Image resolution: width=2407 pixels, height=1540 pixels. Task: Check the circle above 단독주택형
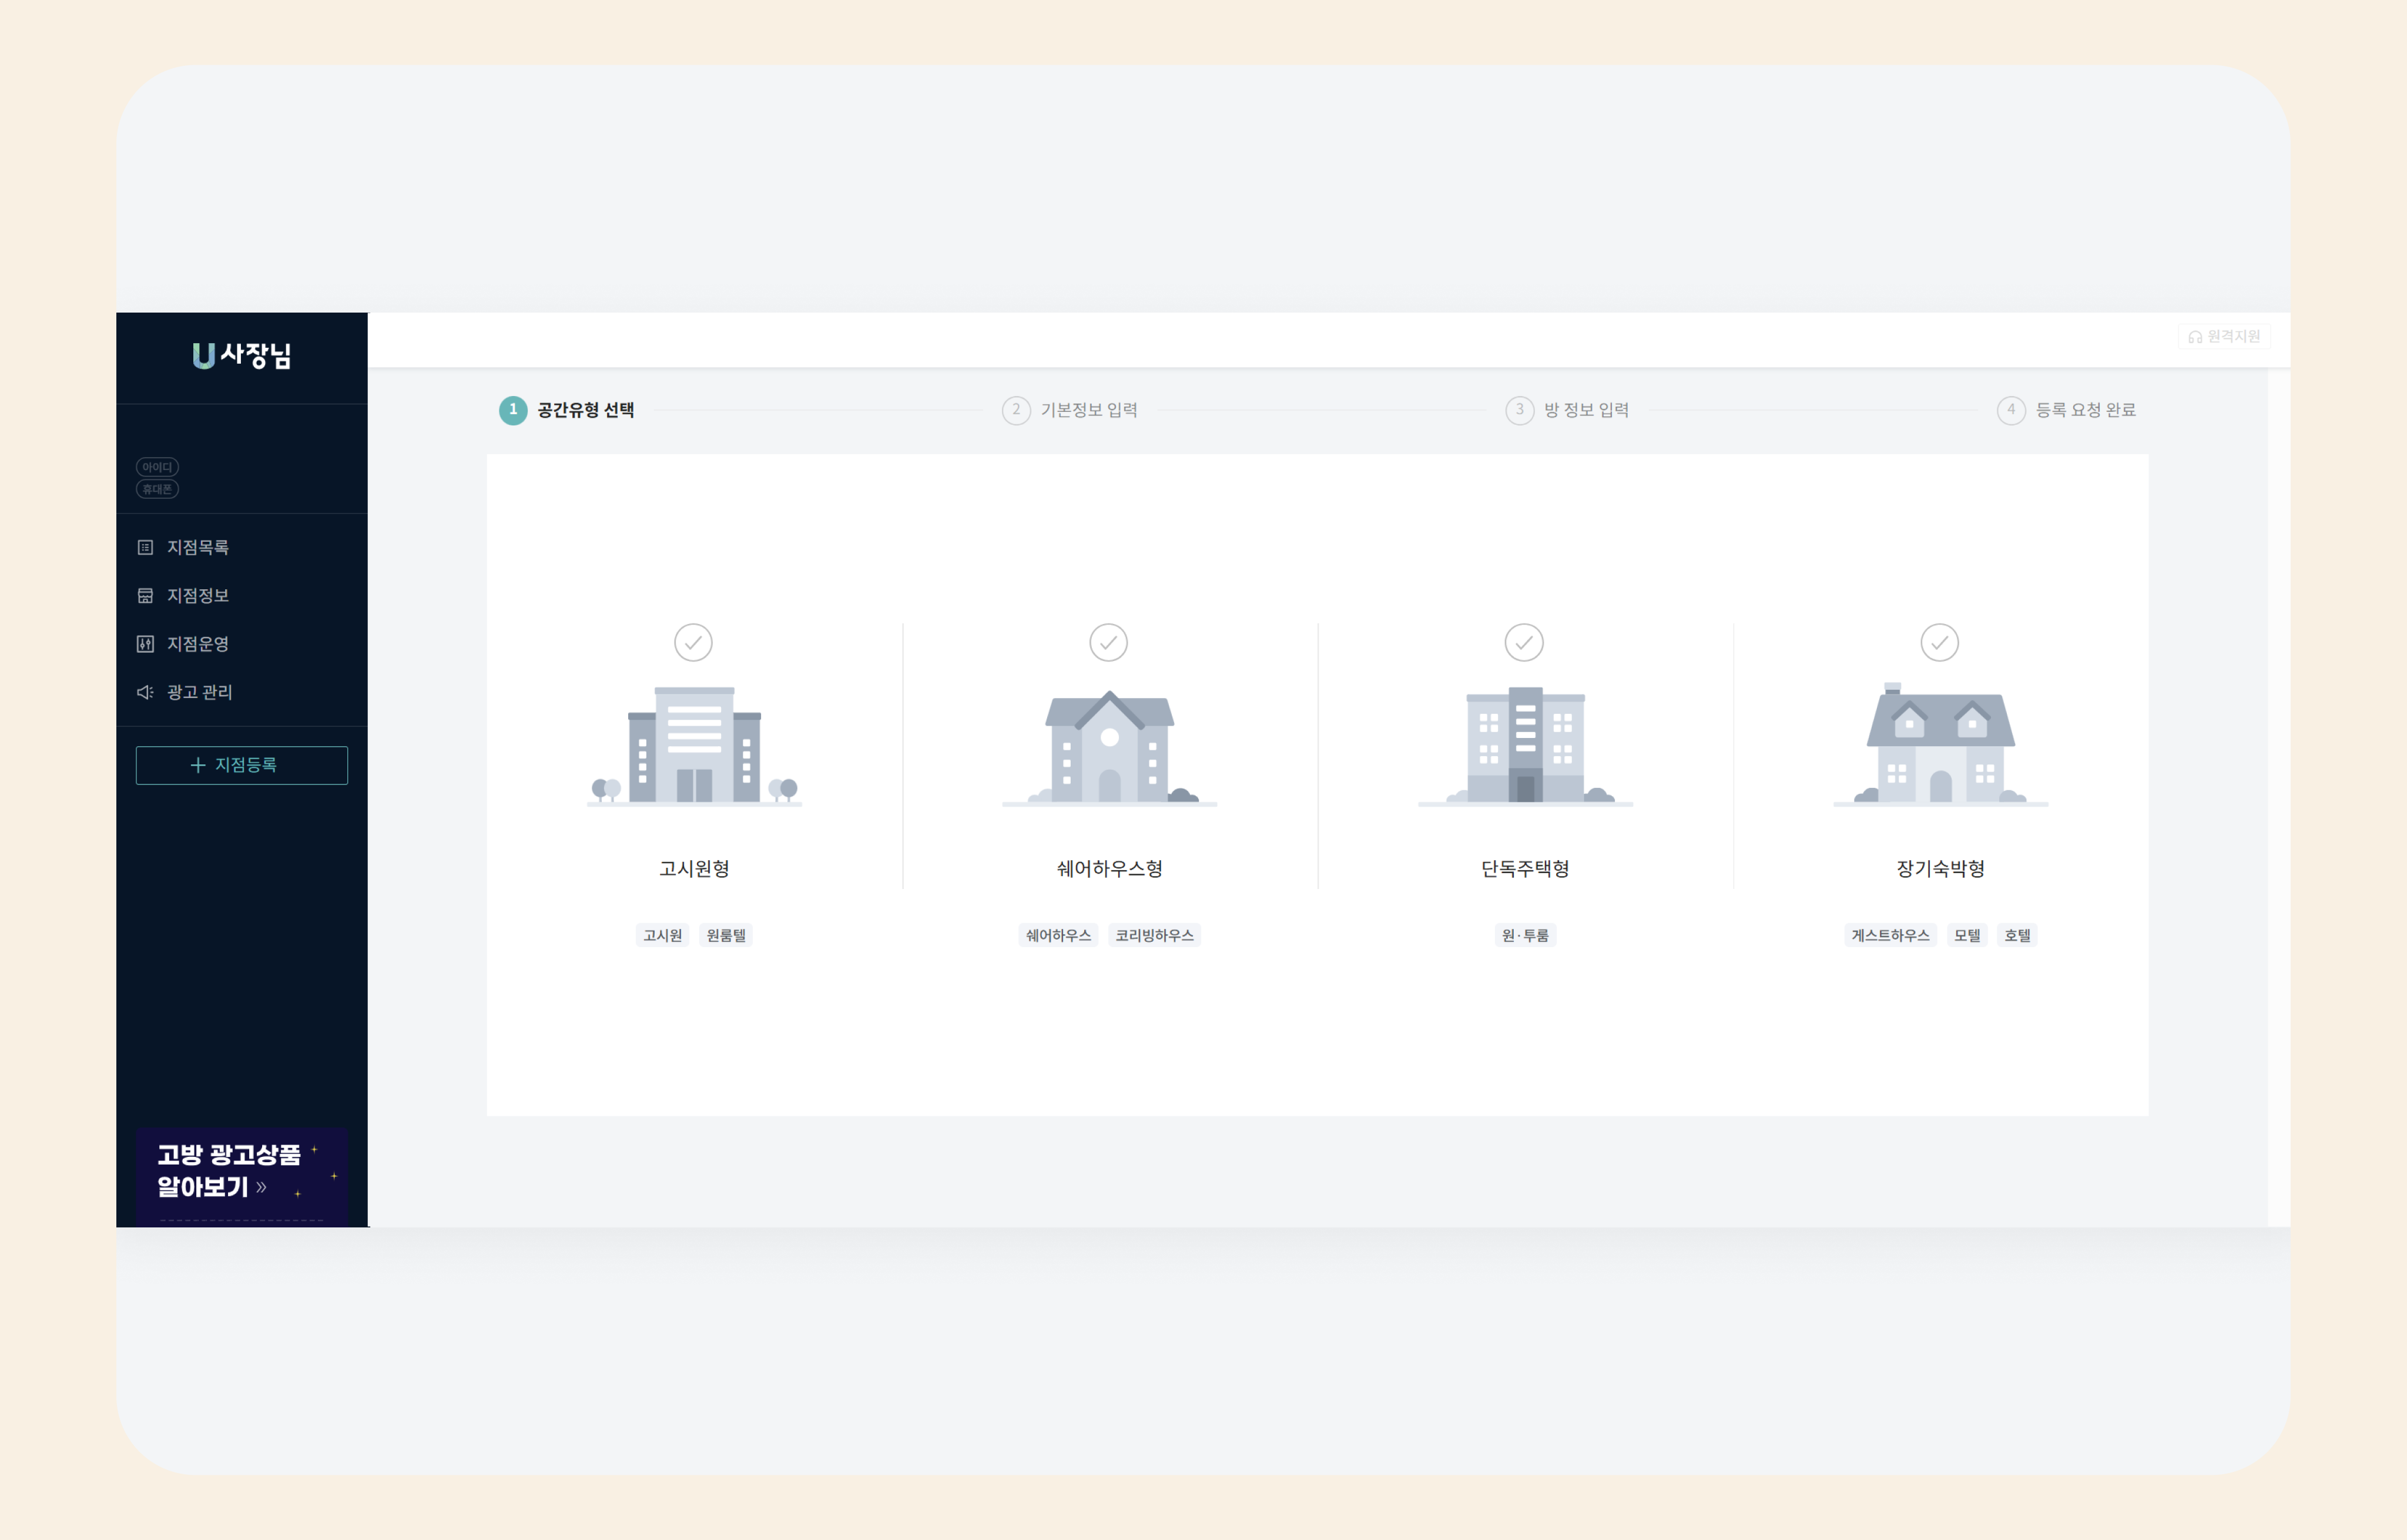1524,643
